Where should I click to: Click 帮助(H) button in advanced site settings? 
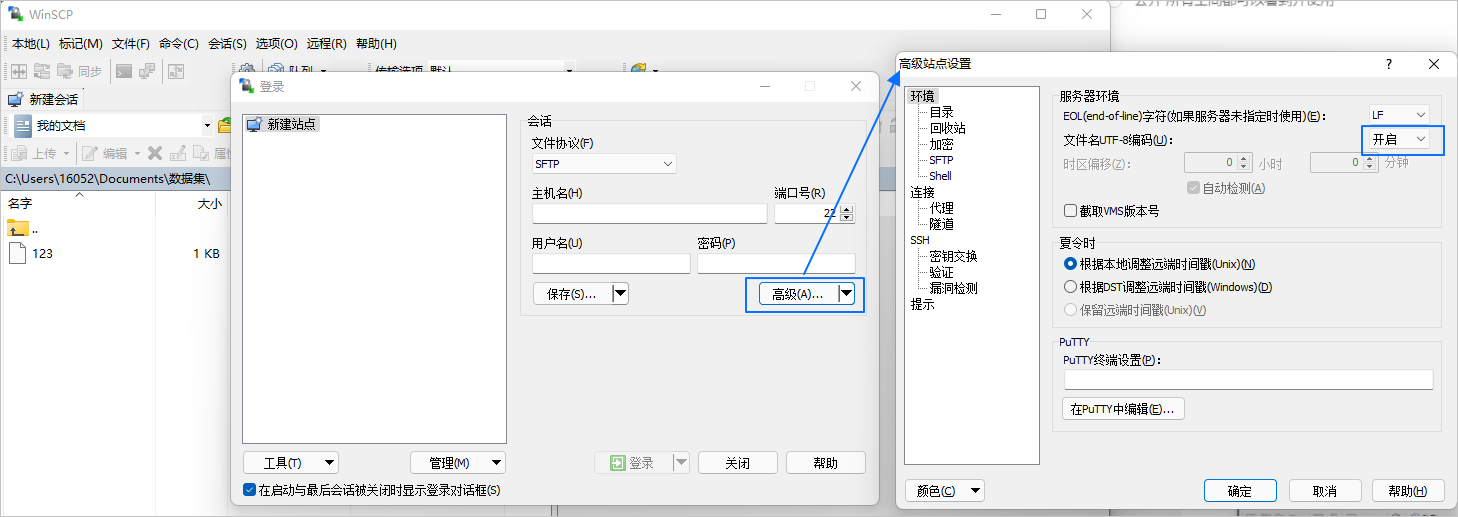point(1408,491)
